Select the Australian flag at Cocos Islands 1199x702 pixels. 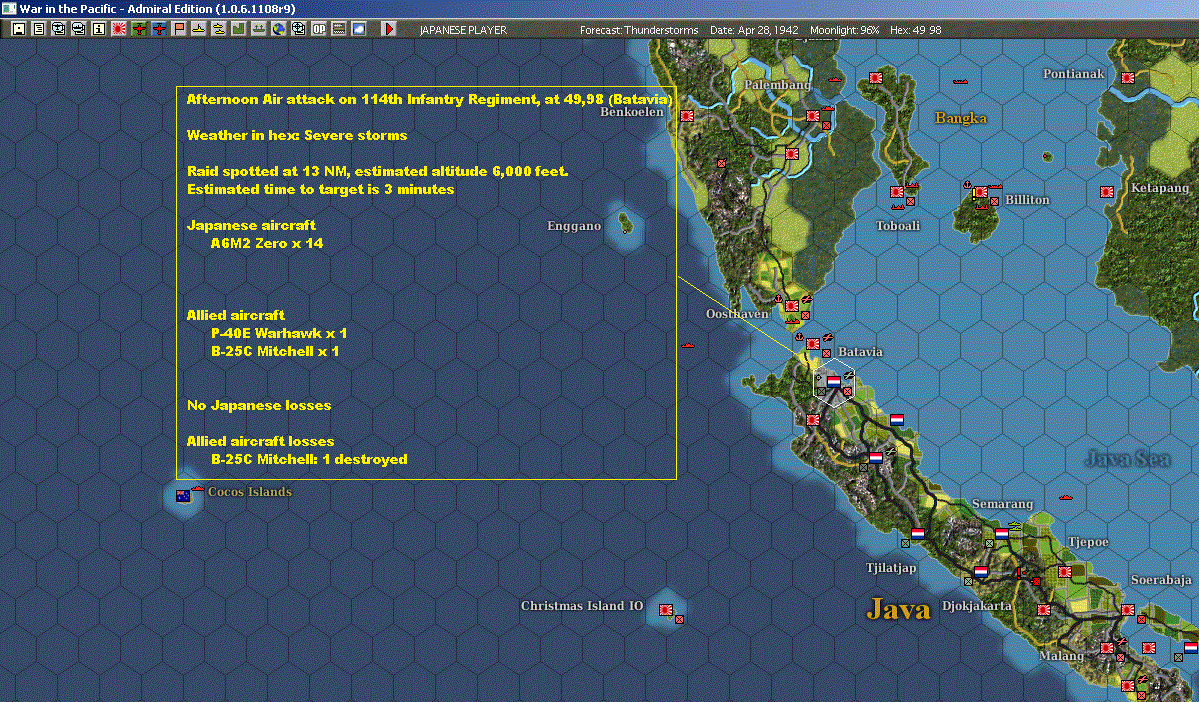(183, 496)
